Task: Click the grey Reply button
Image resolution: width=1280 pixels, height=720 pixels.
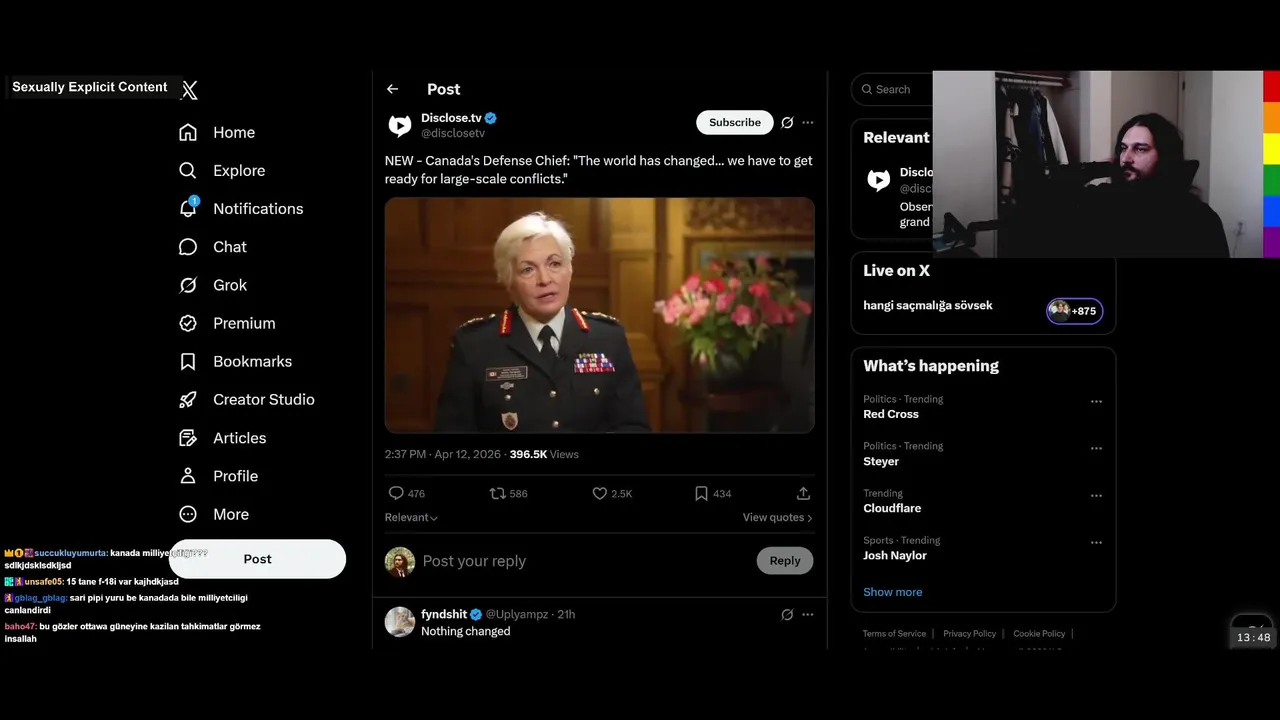Action: coord(785,561)
